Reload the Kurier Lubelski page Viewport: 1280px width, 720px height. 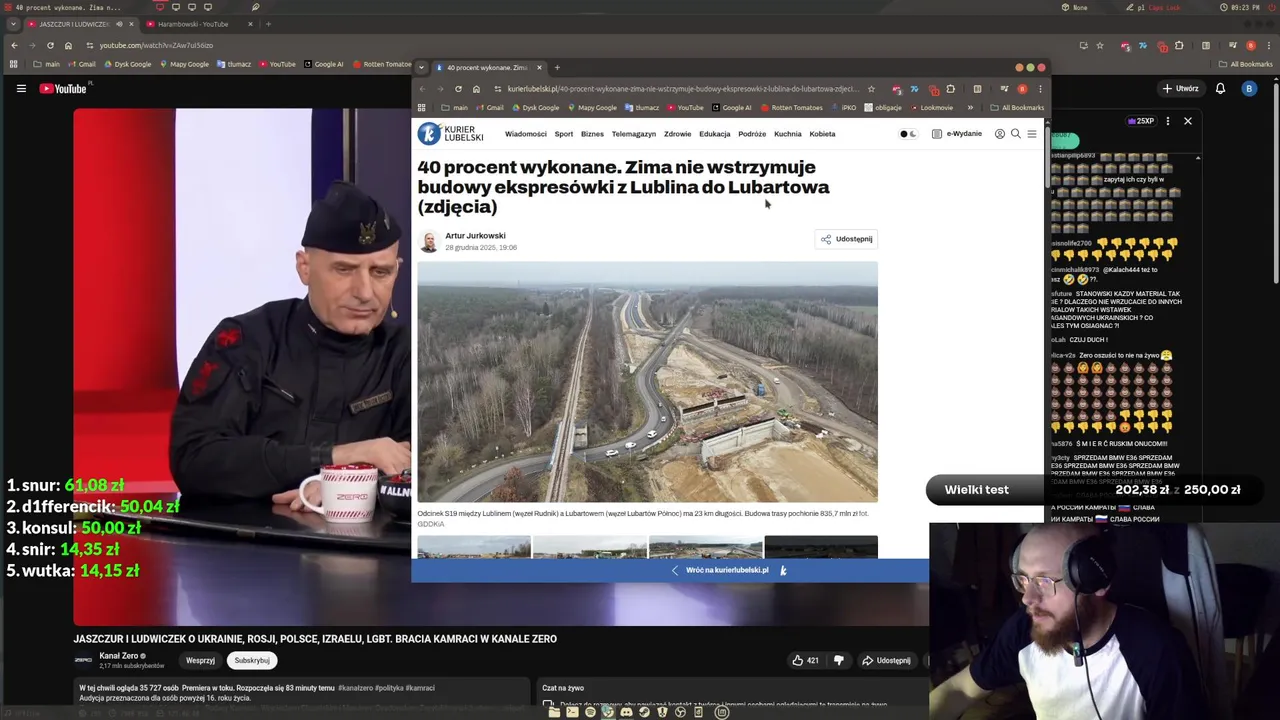coord(458,89)
